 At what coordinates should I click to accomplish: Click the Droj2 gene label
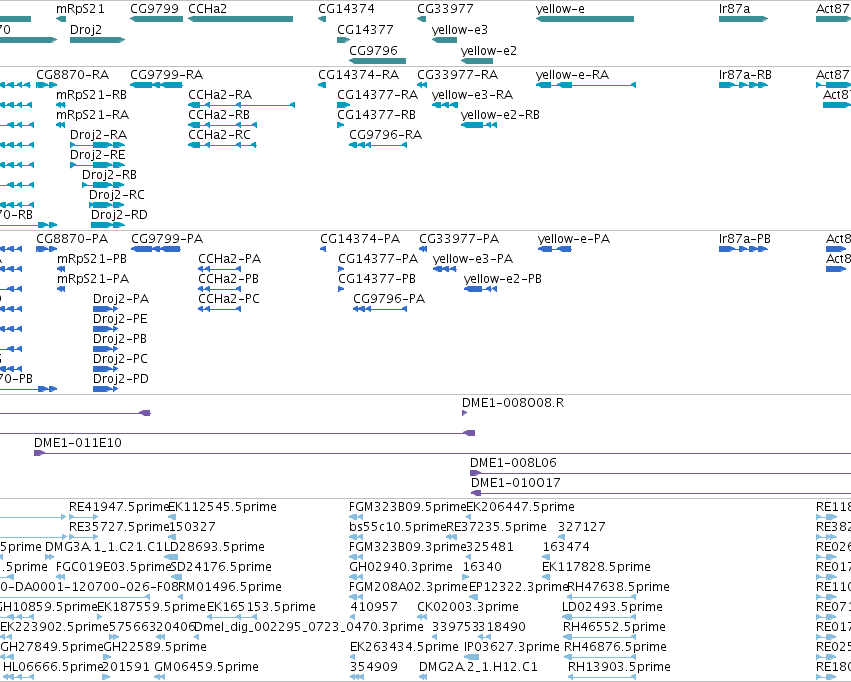pos(86,29)
